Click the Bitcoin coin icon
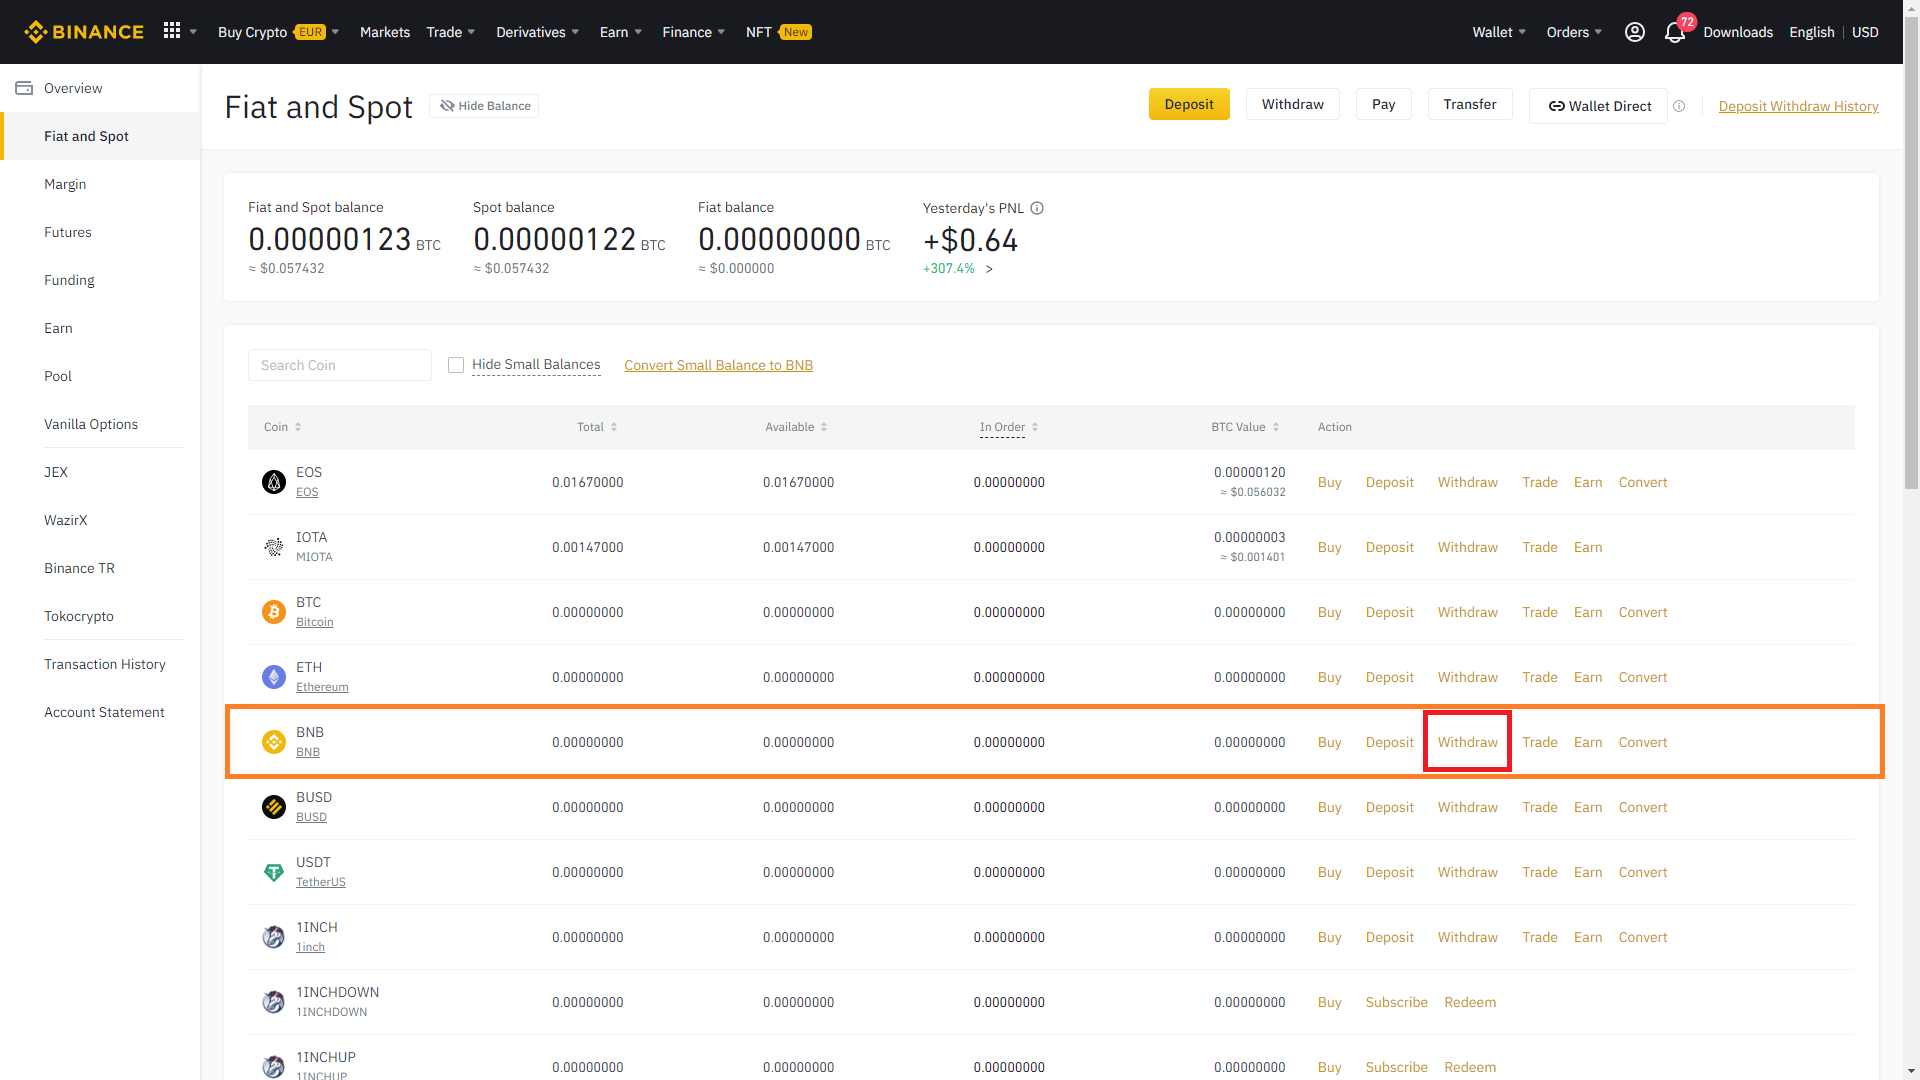 (274, 612)
